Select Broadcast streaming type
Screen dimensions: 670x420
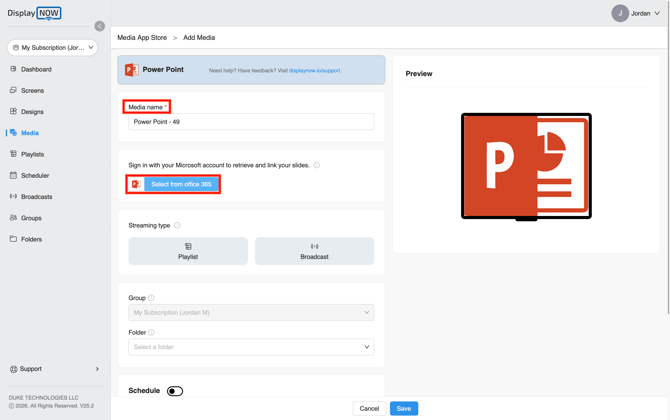314,251
